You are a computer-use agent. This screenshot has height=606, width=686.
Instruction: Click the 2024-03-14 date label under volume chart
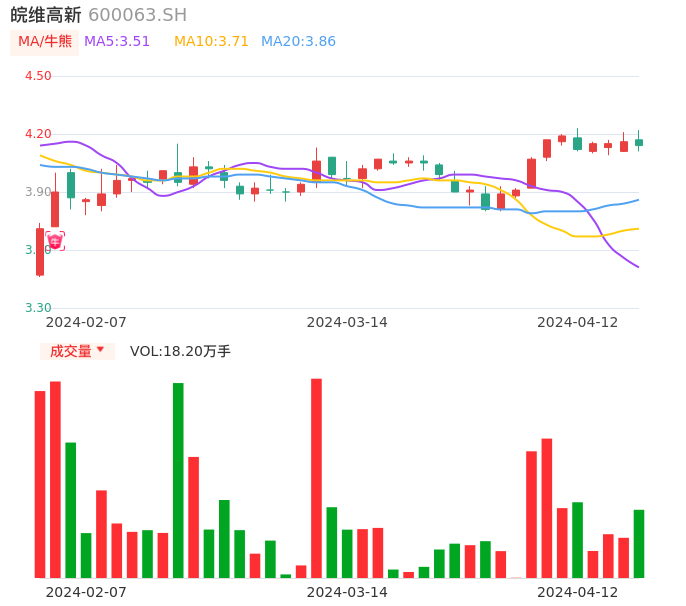point(347,592)
